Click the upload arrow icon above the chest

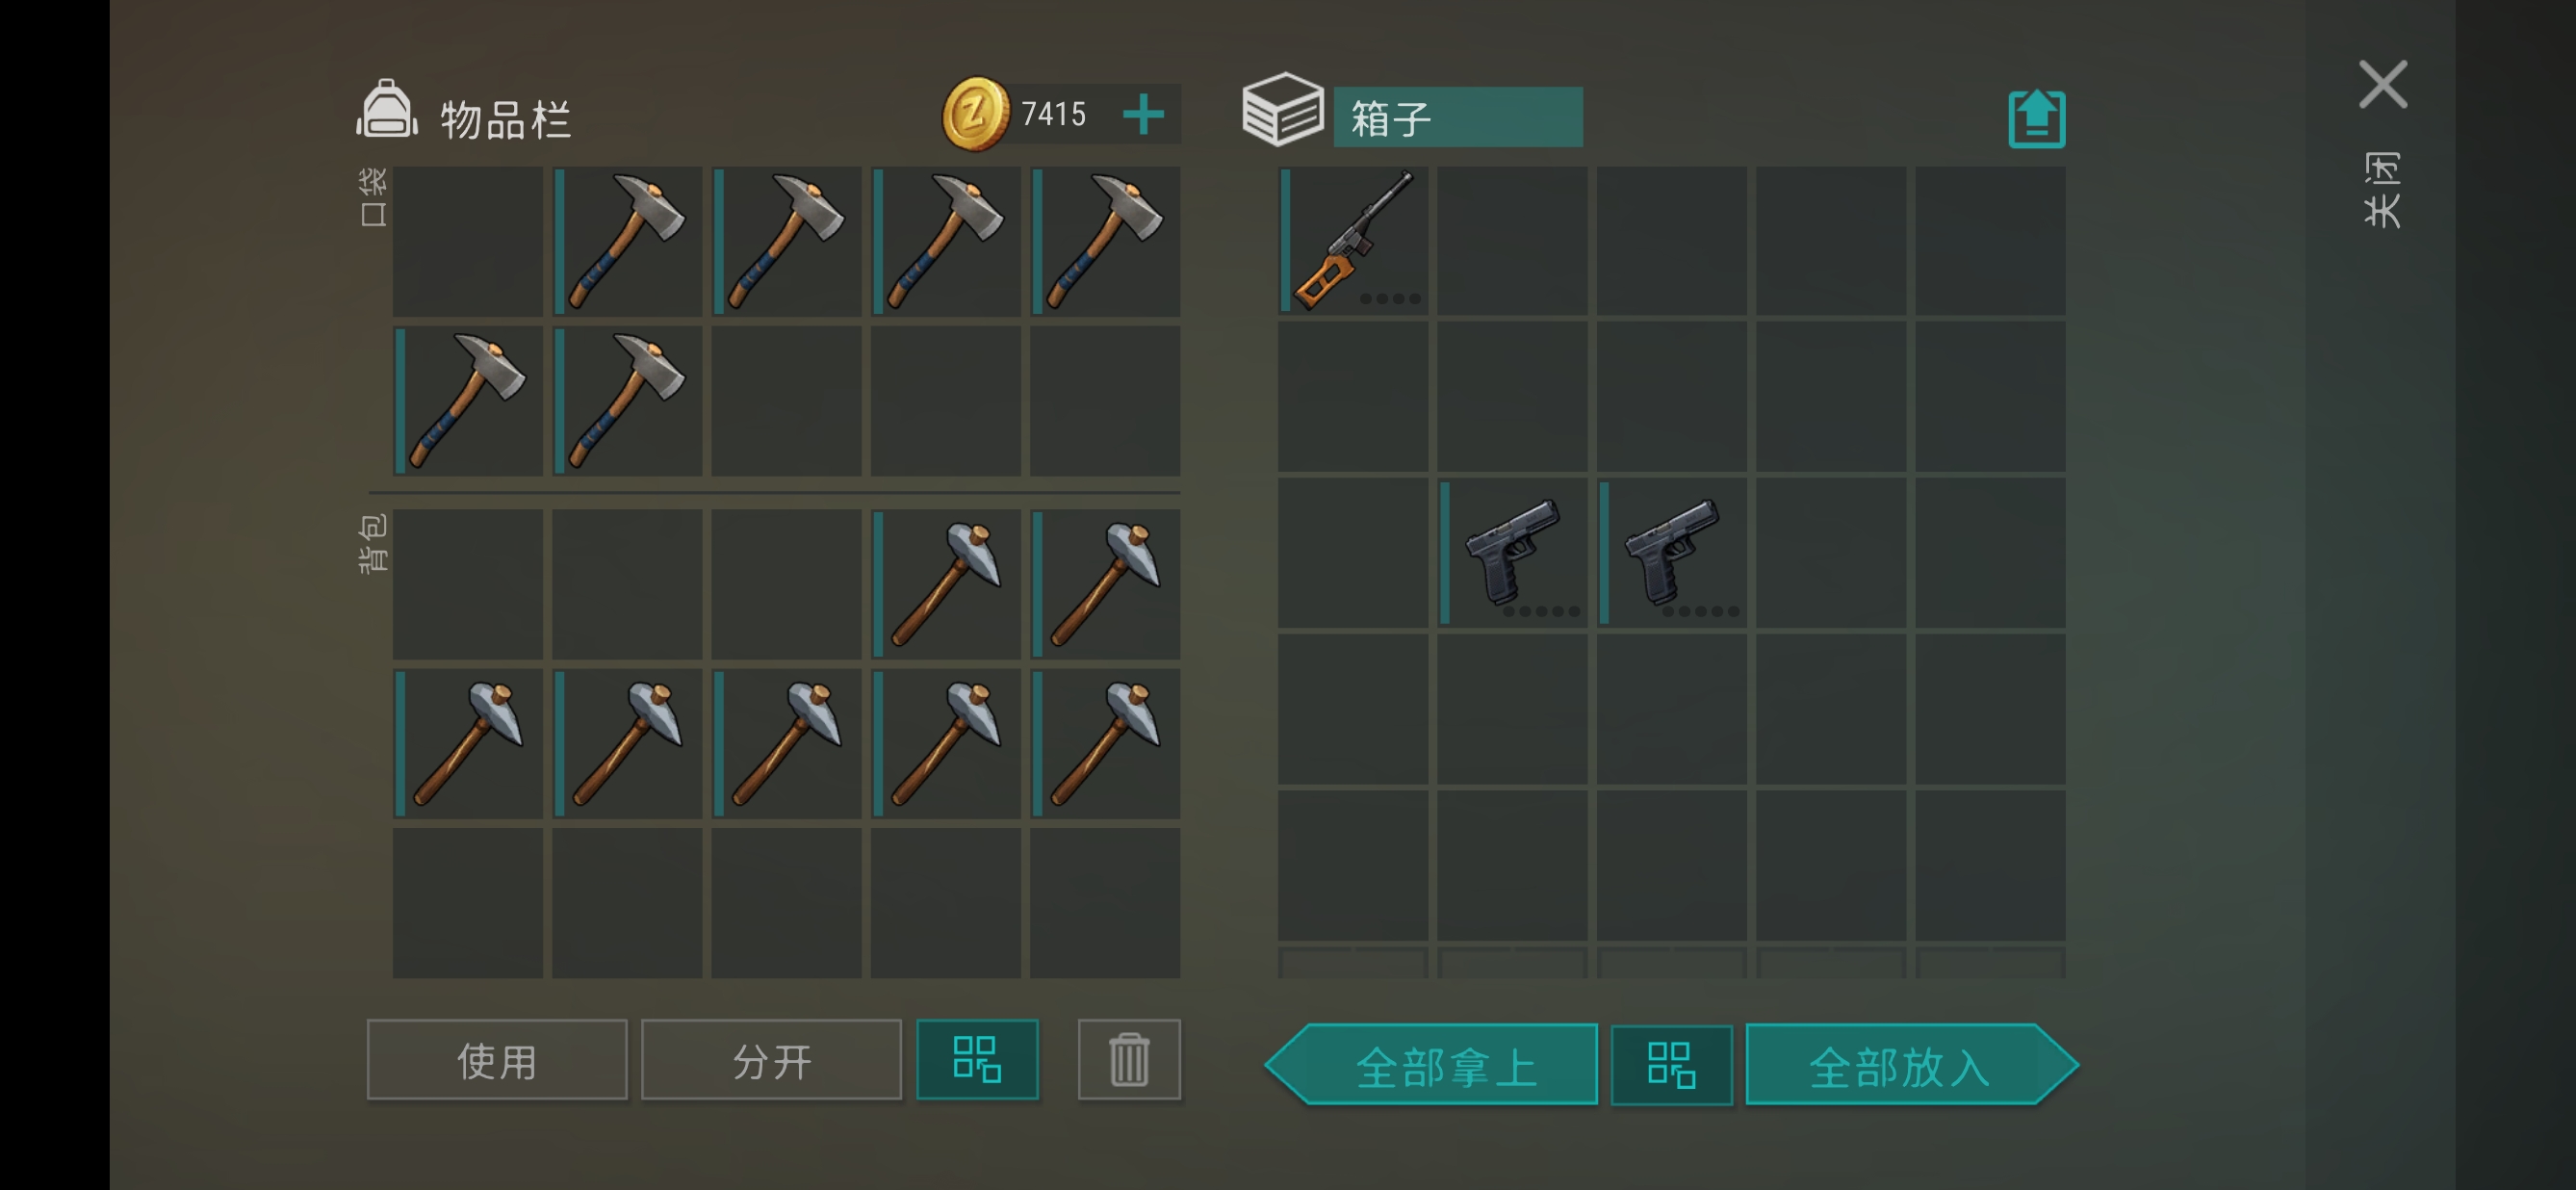click(2036, 118)
